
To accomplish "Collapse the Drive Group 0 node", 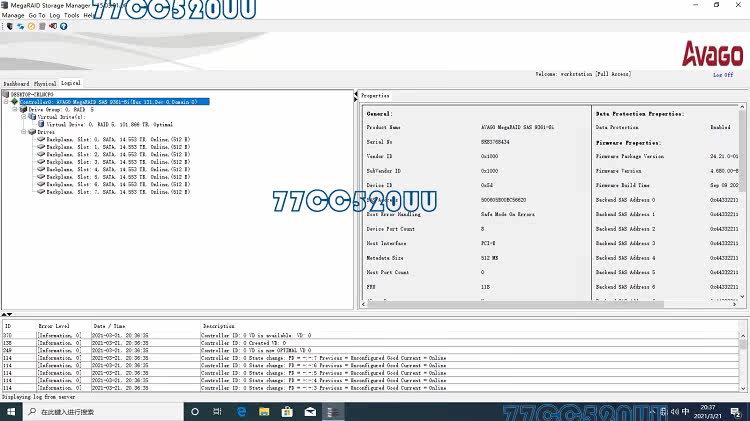I will (14, 110).
